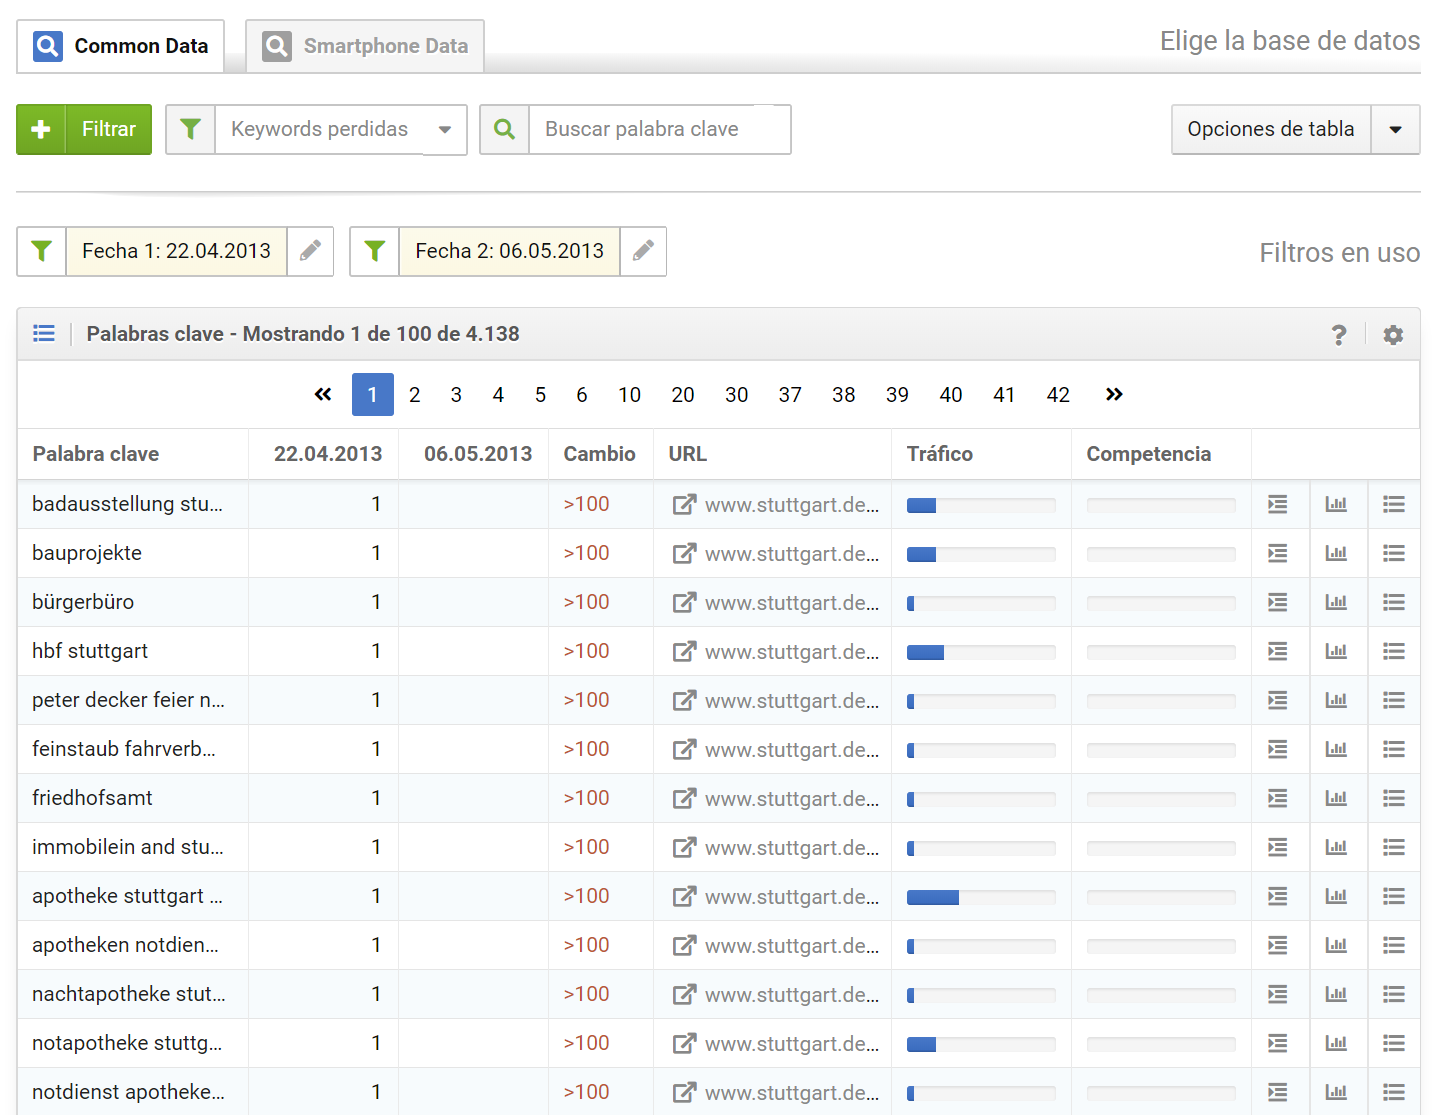Sort by the Cambio column header
This screenshot has height=1115, width=1441.
pyautogui.click(x=599, y=454)
